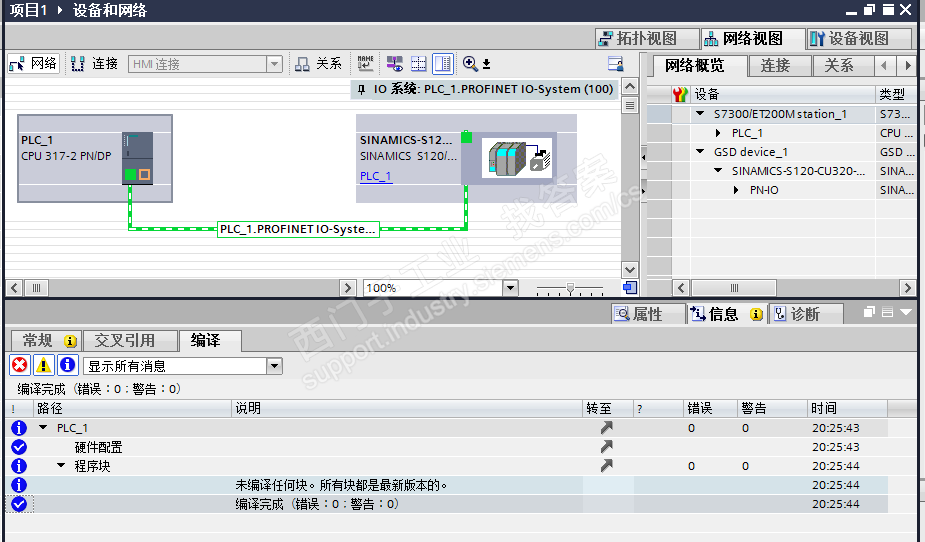
Task: Select the 交叉引用 cross-reference sub-tab
Action: point(130,340)
